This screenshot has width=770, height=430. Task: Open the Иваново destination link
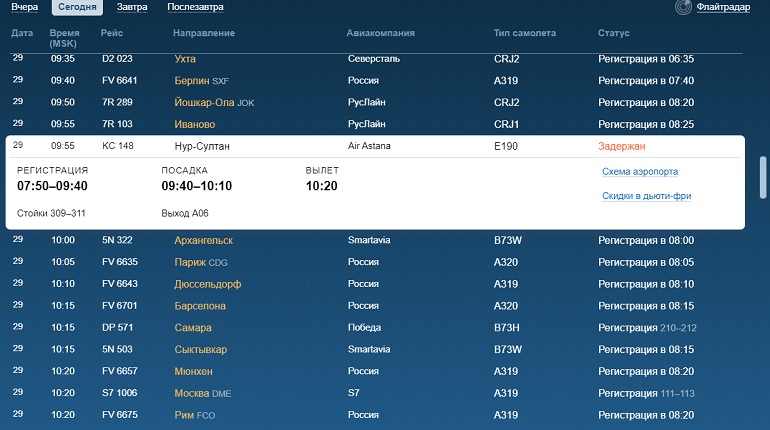click(194, 124)
